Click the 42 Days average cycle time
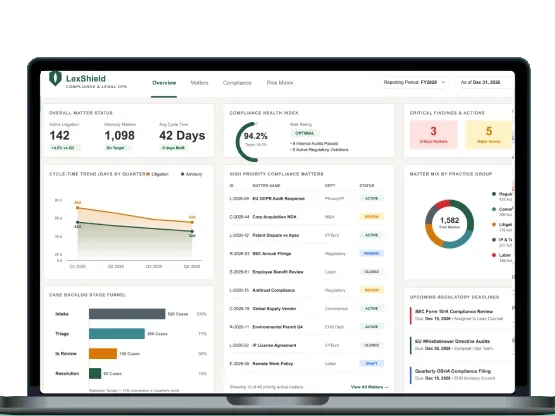Image resolution: width=555 pixels, height=416 pixels. 182,135
